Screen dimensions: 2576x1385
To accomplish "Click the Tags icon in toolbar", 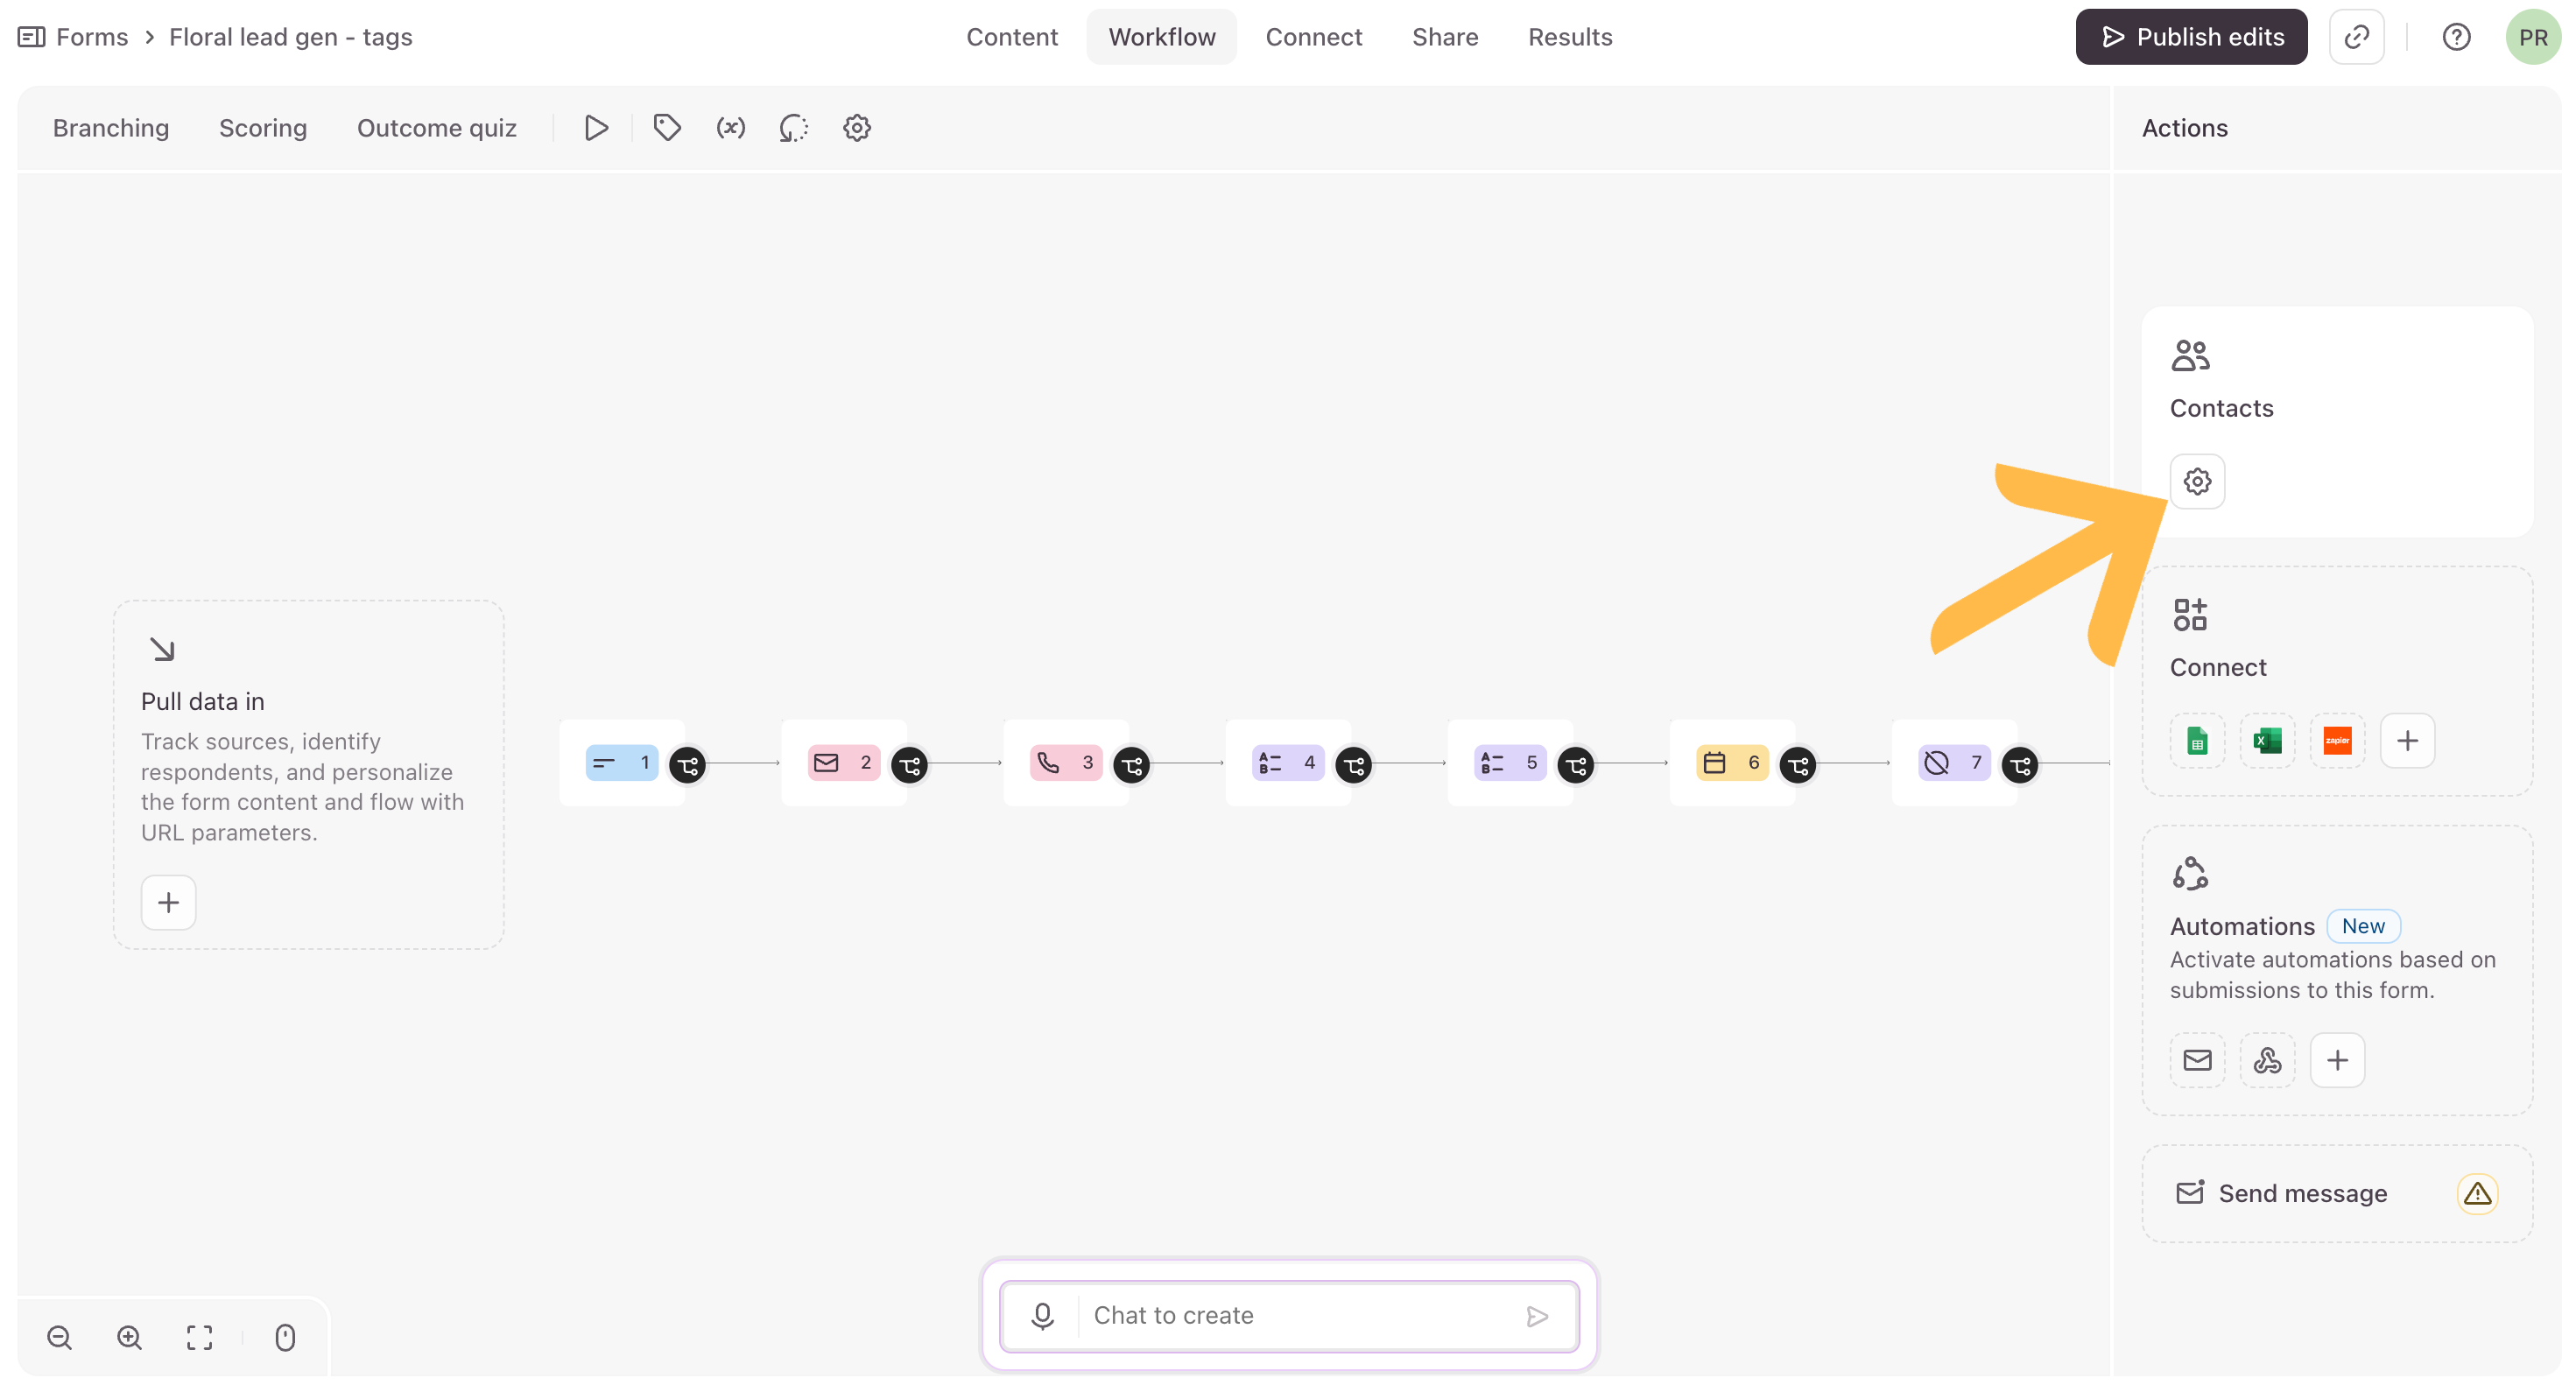I will tap(667, 128).
